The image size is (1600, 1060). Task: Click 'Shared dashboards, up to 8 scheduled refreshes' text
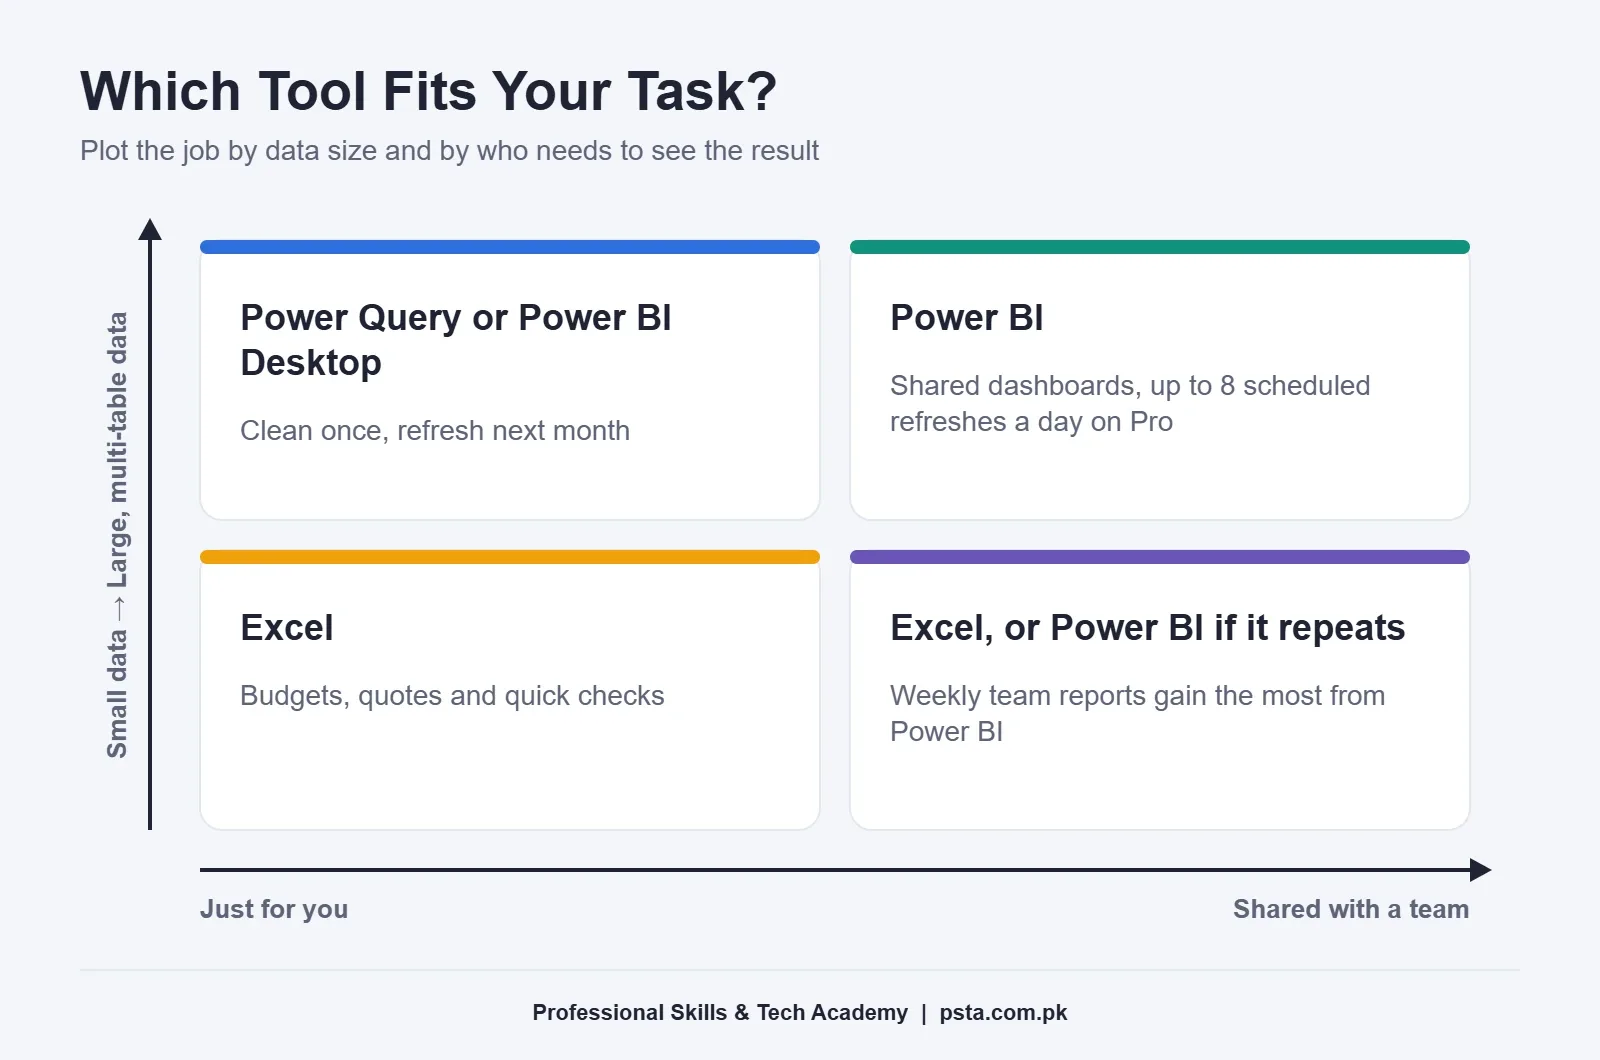tap(1130, 404)
